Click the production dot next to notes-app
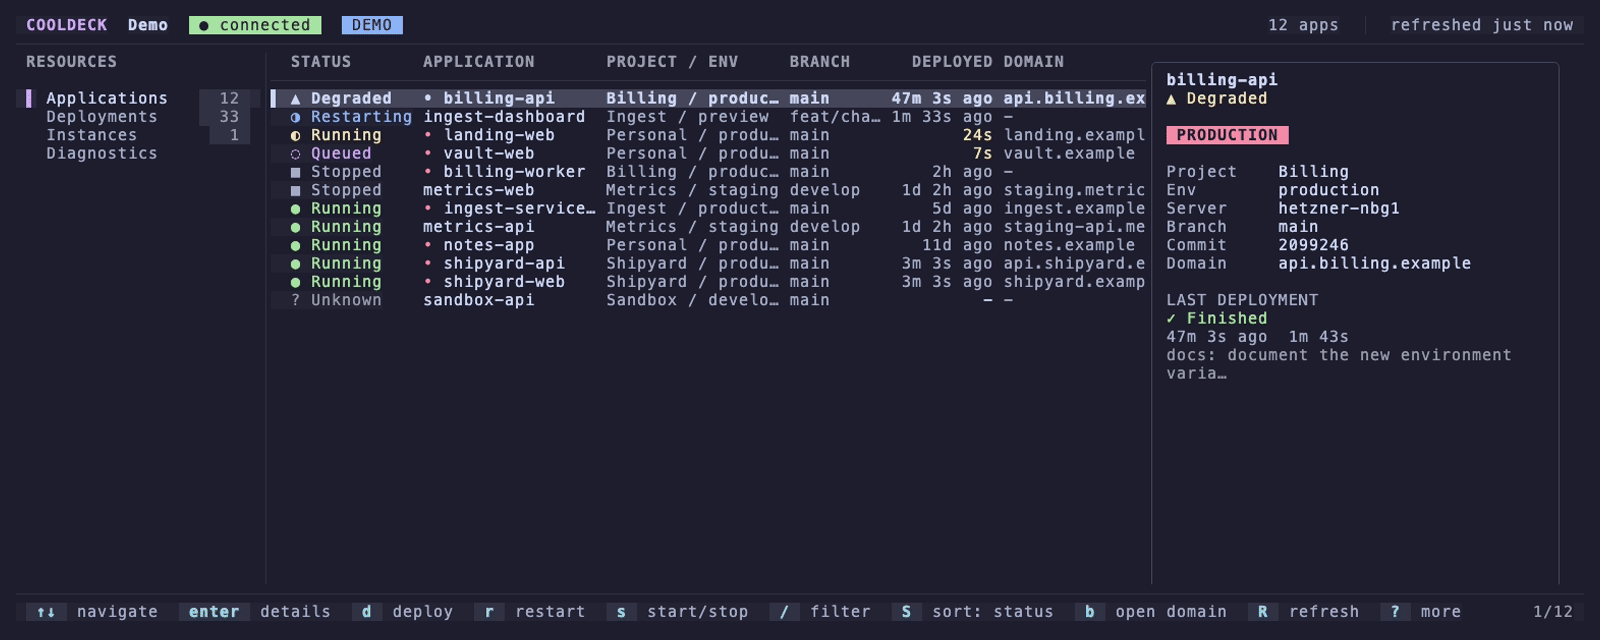 click(428, 246)
